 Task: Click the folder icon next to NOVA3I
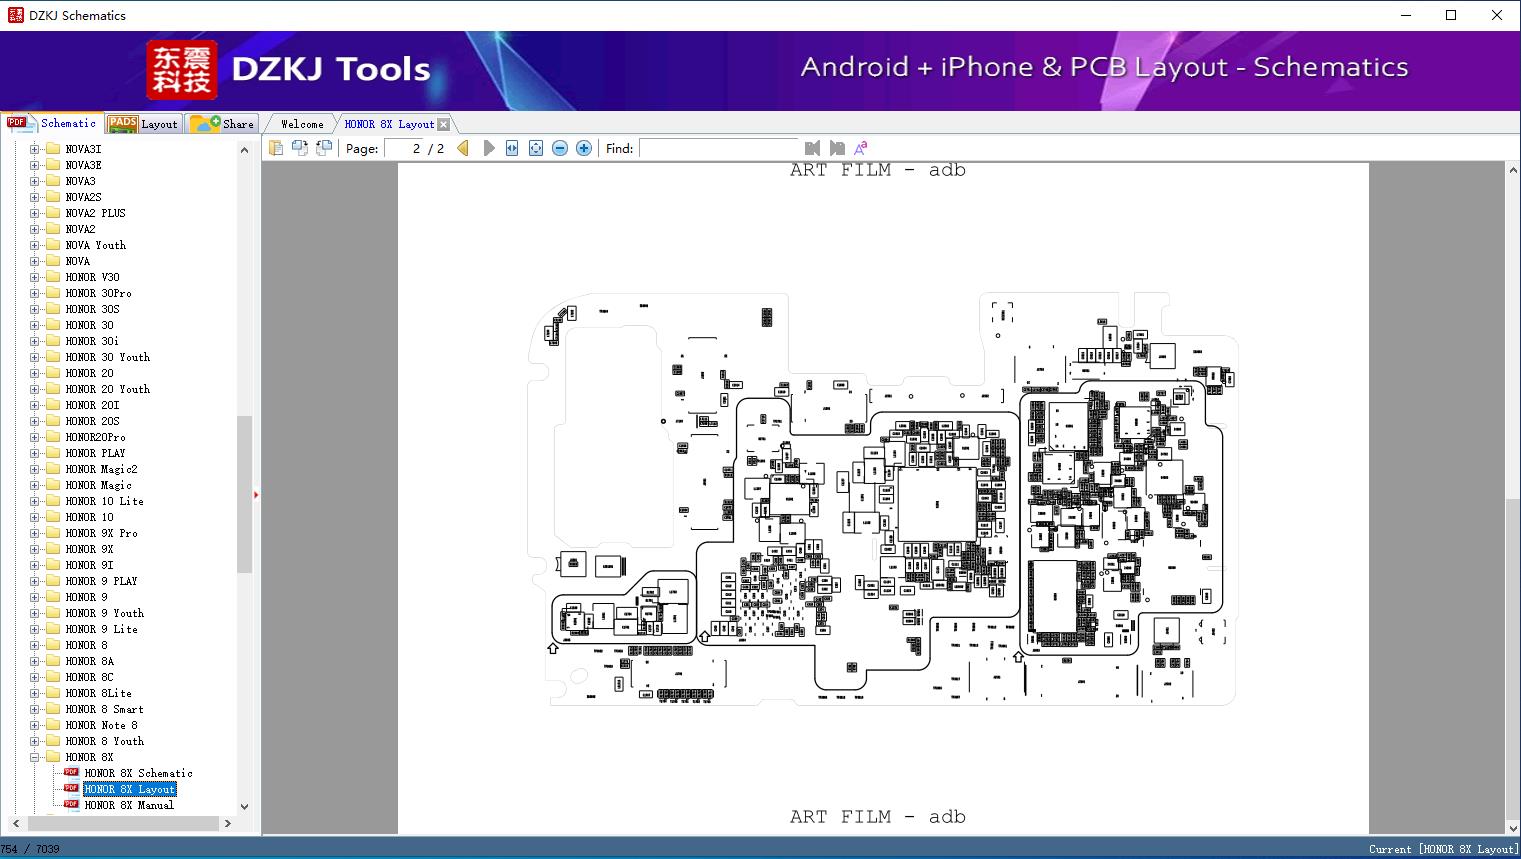pos(53,149)
